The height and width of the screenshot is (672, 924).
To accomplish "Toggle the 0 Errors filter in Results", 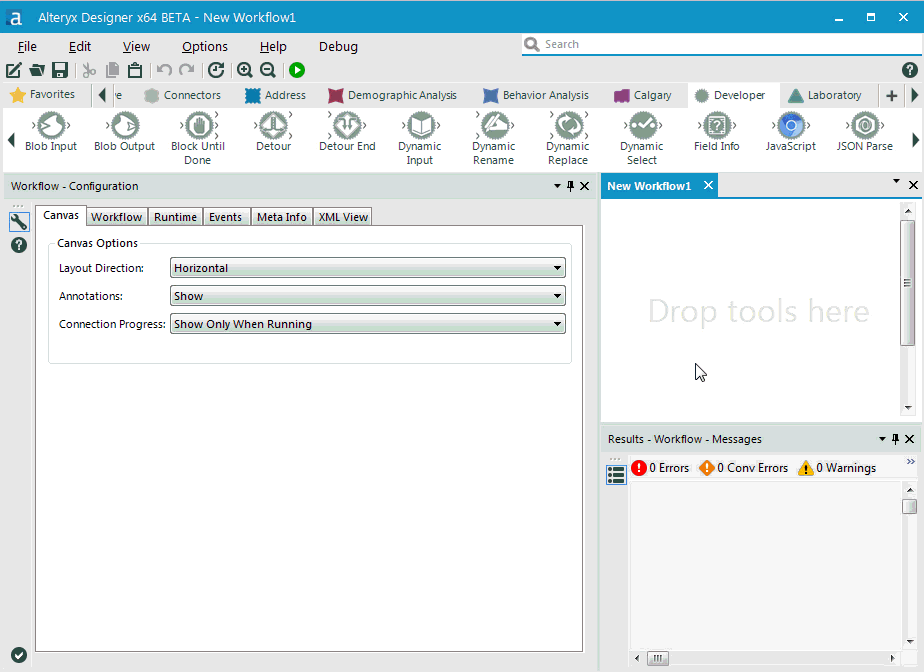I will coord(660,467).
